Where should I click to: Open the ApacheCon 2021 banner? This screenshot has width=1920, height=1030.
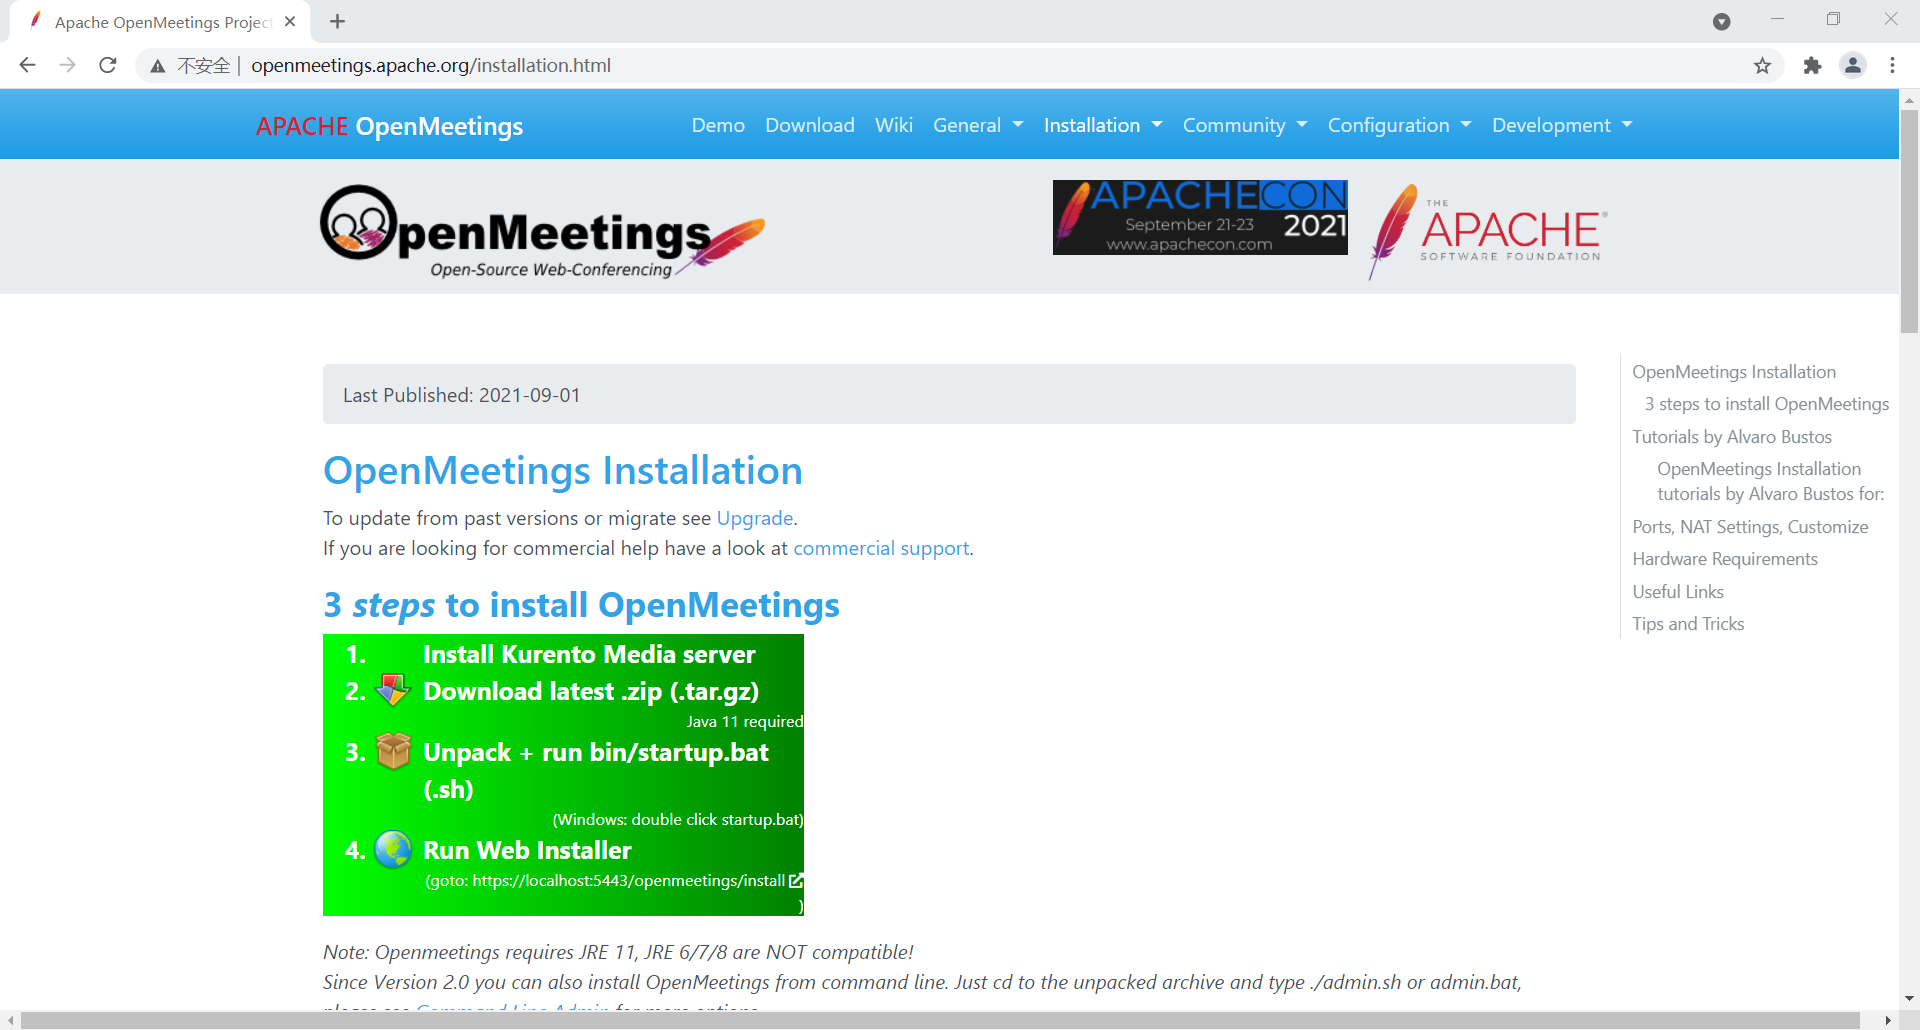1200,217
